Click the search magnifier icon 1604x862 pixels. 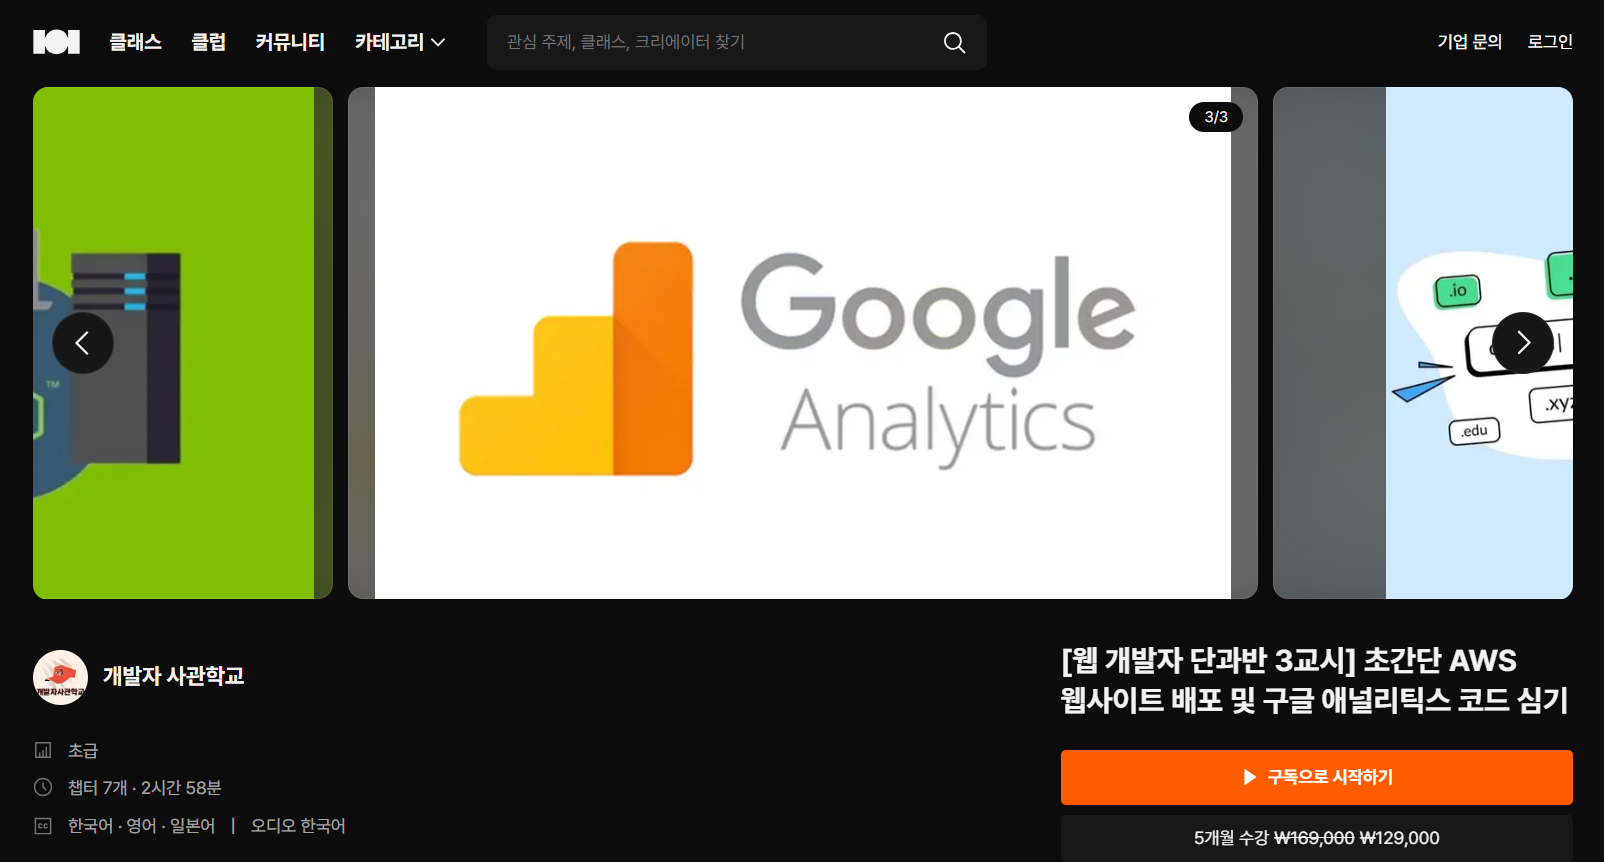(954, 43)
